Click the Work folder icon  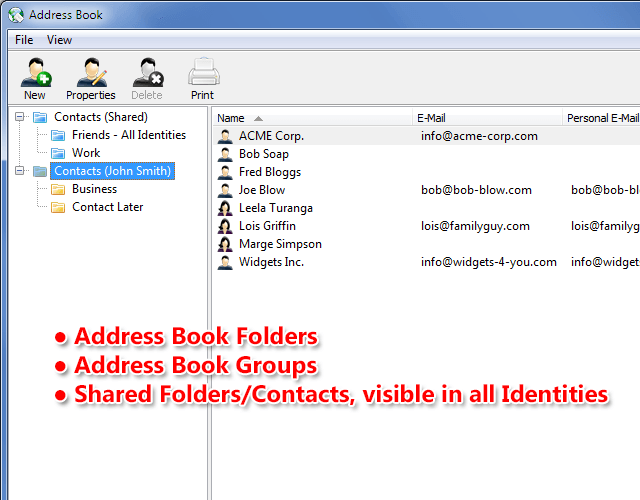[x=58, y=153]
